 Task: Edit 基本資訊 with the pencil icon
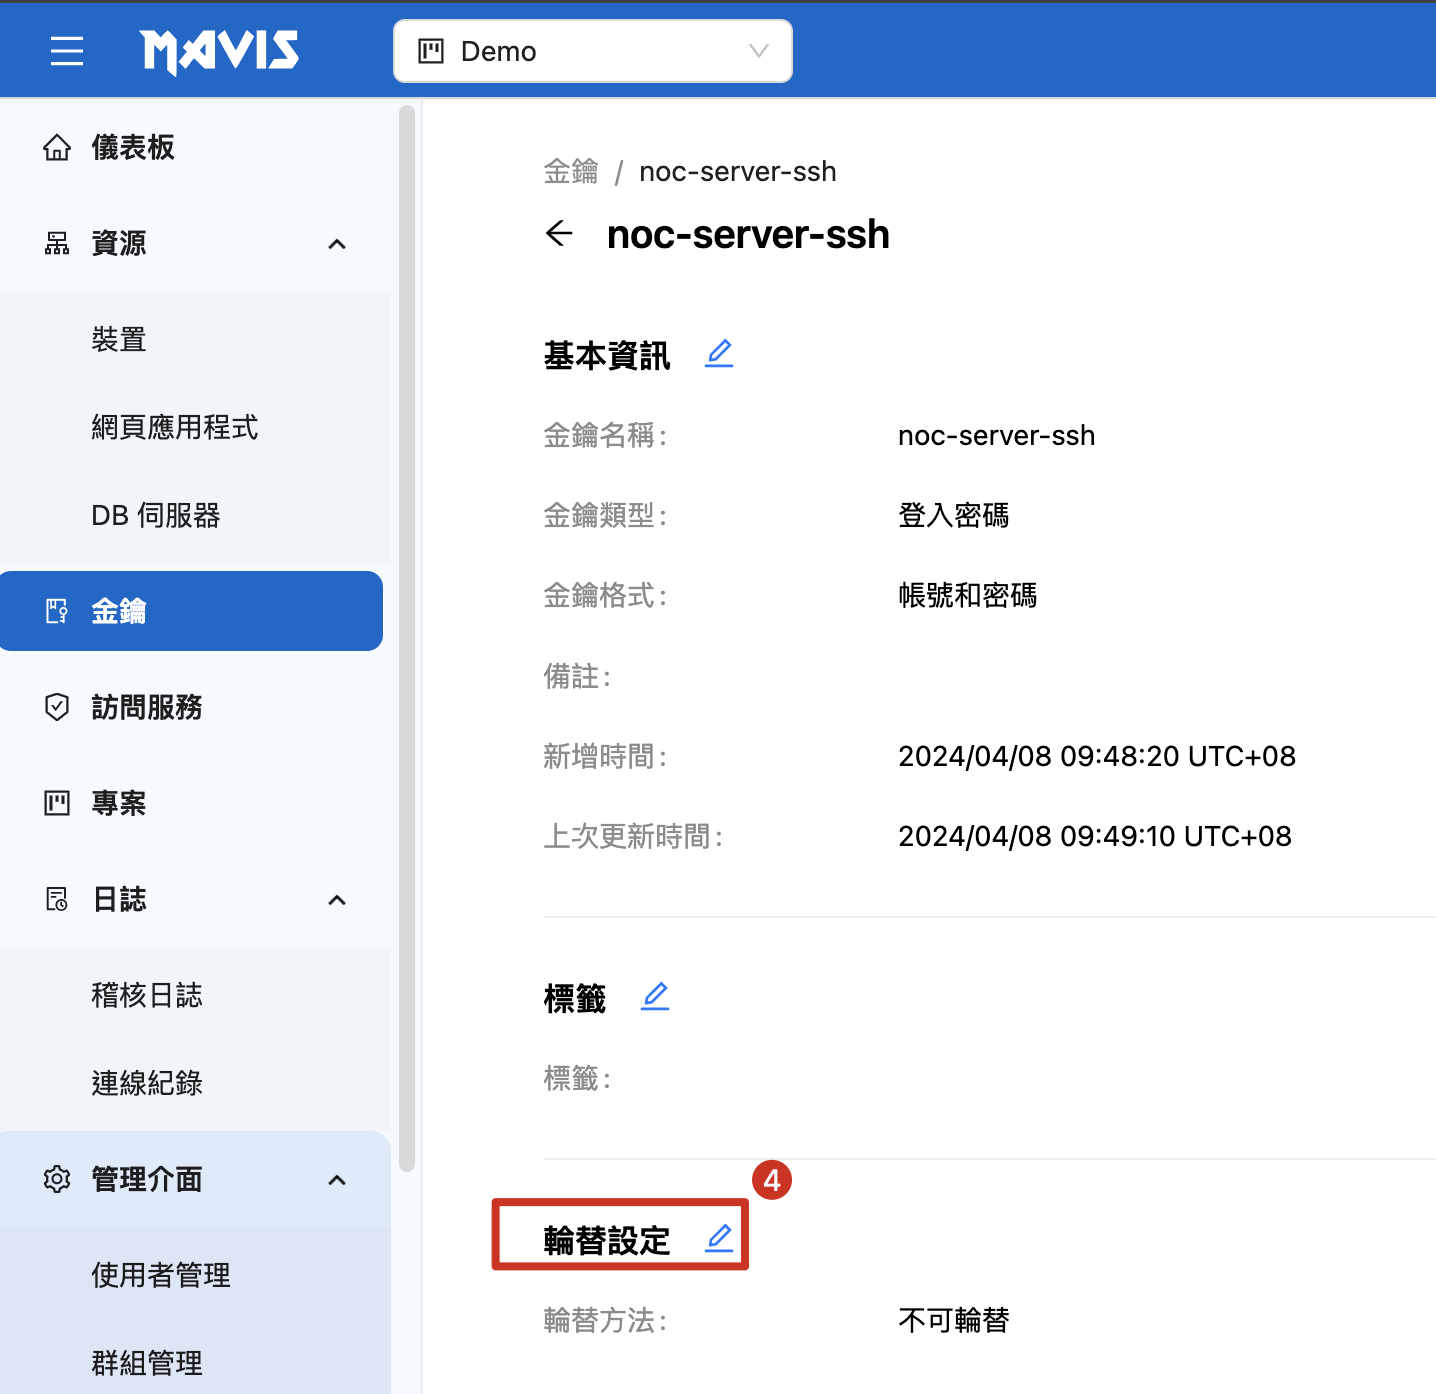click(719, 354)
